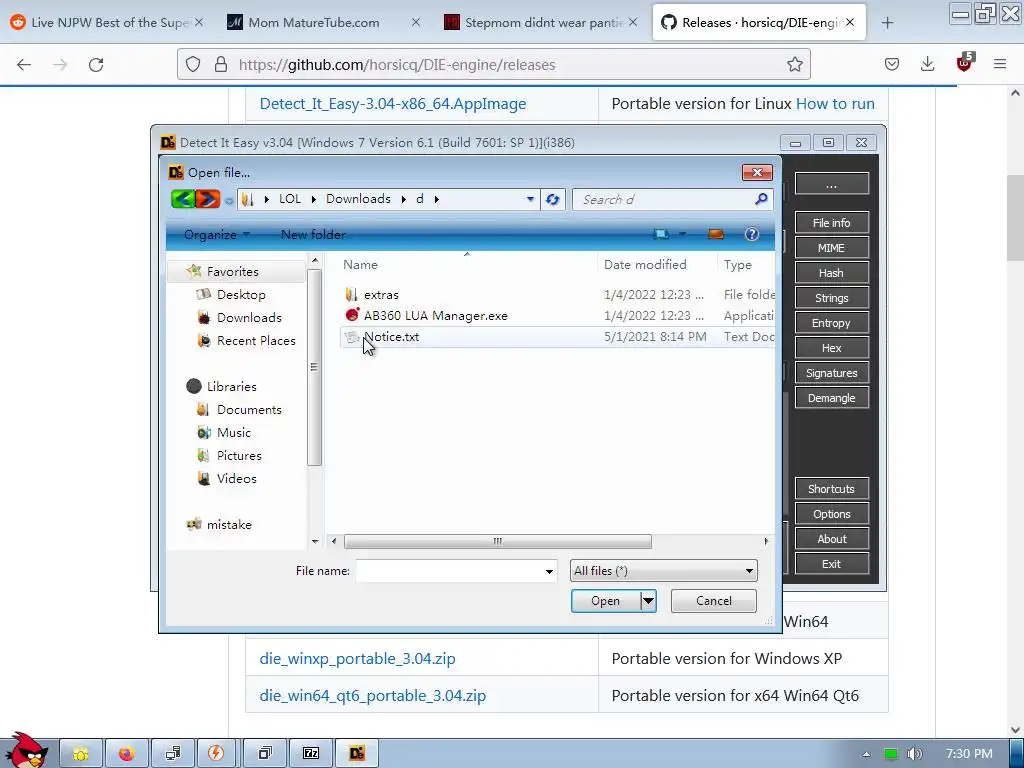Switch to Live NJPW Best of the Super tab
The image size is (1024, 768).
(108, 23)
